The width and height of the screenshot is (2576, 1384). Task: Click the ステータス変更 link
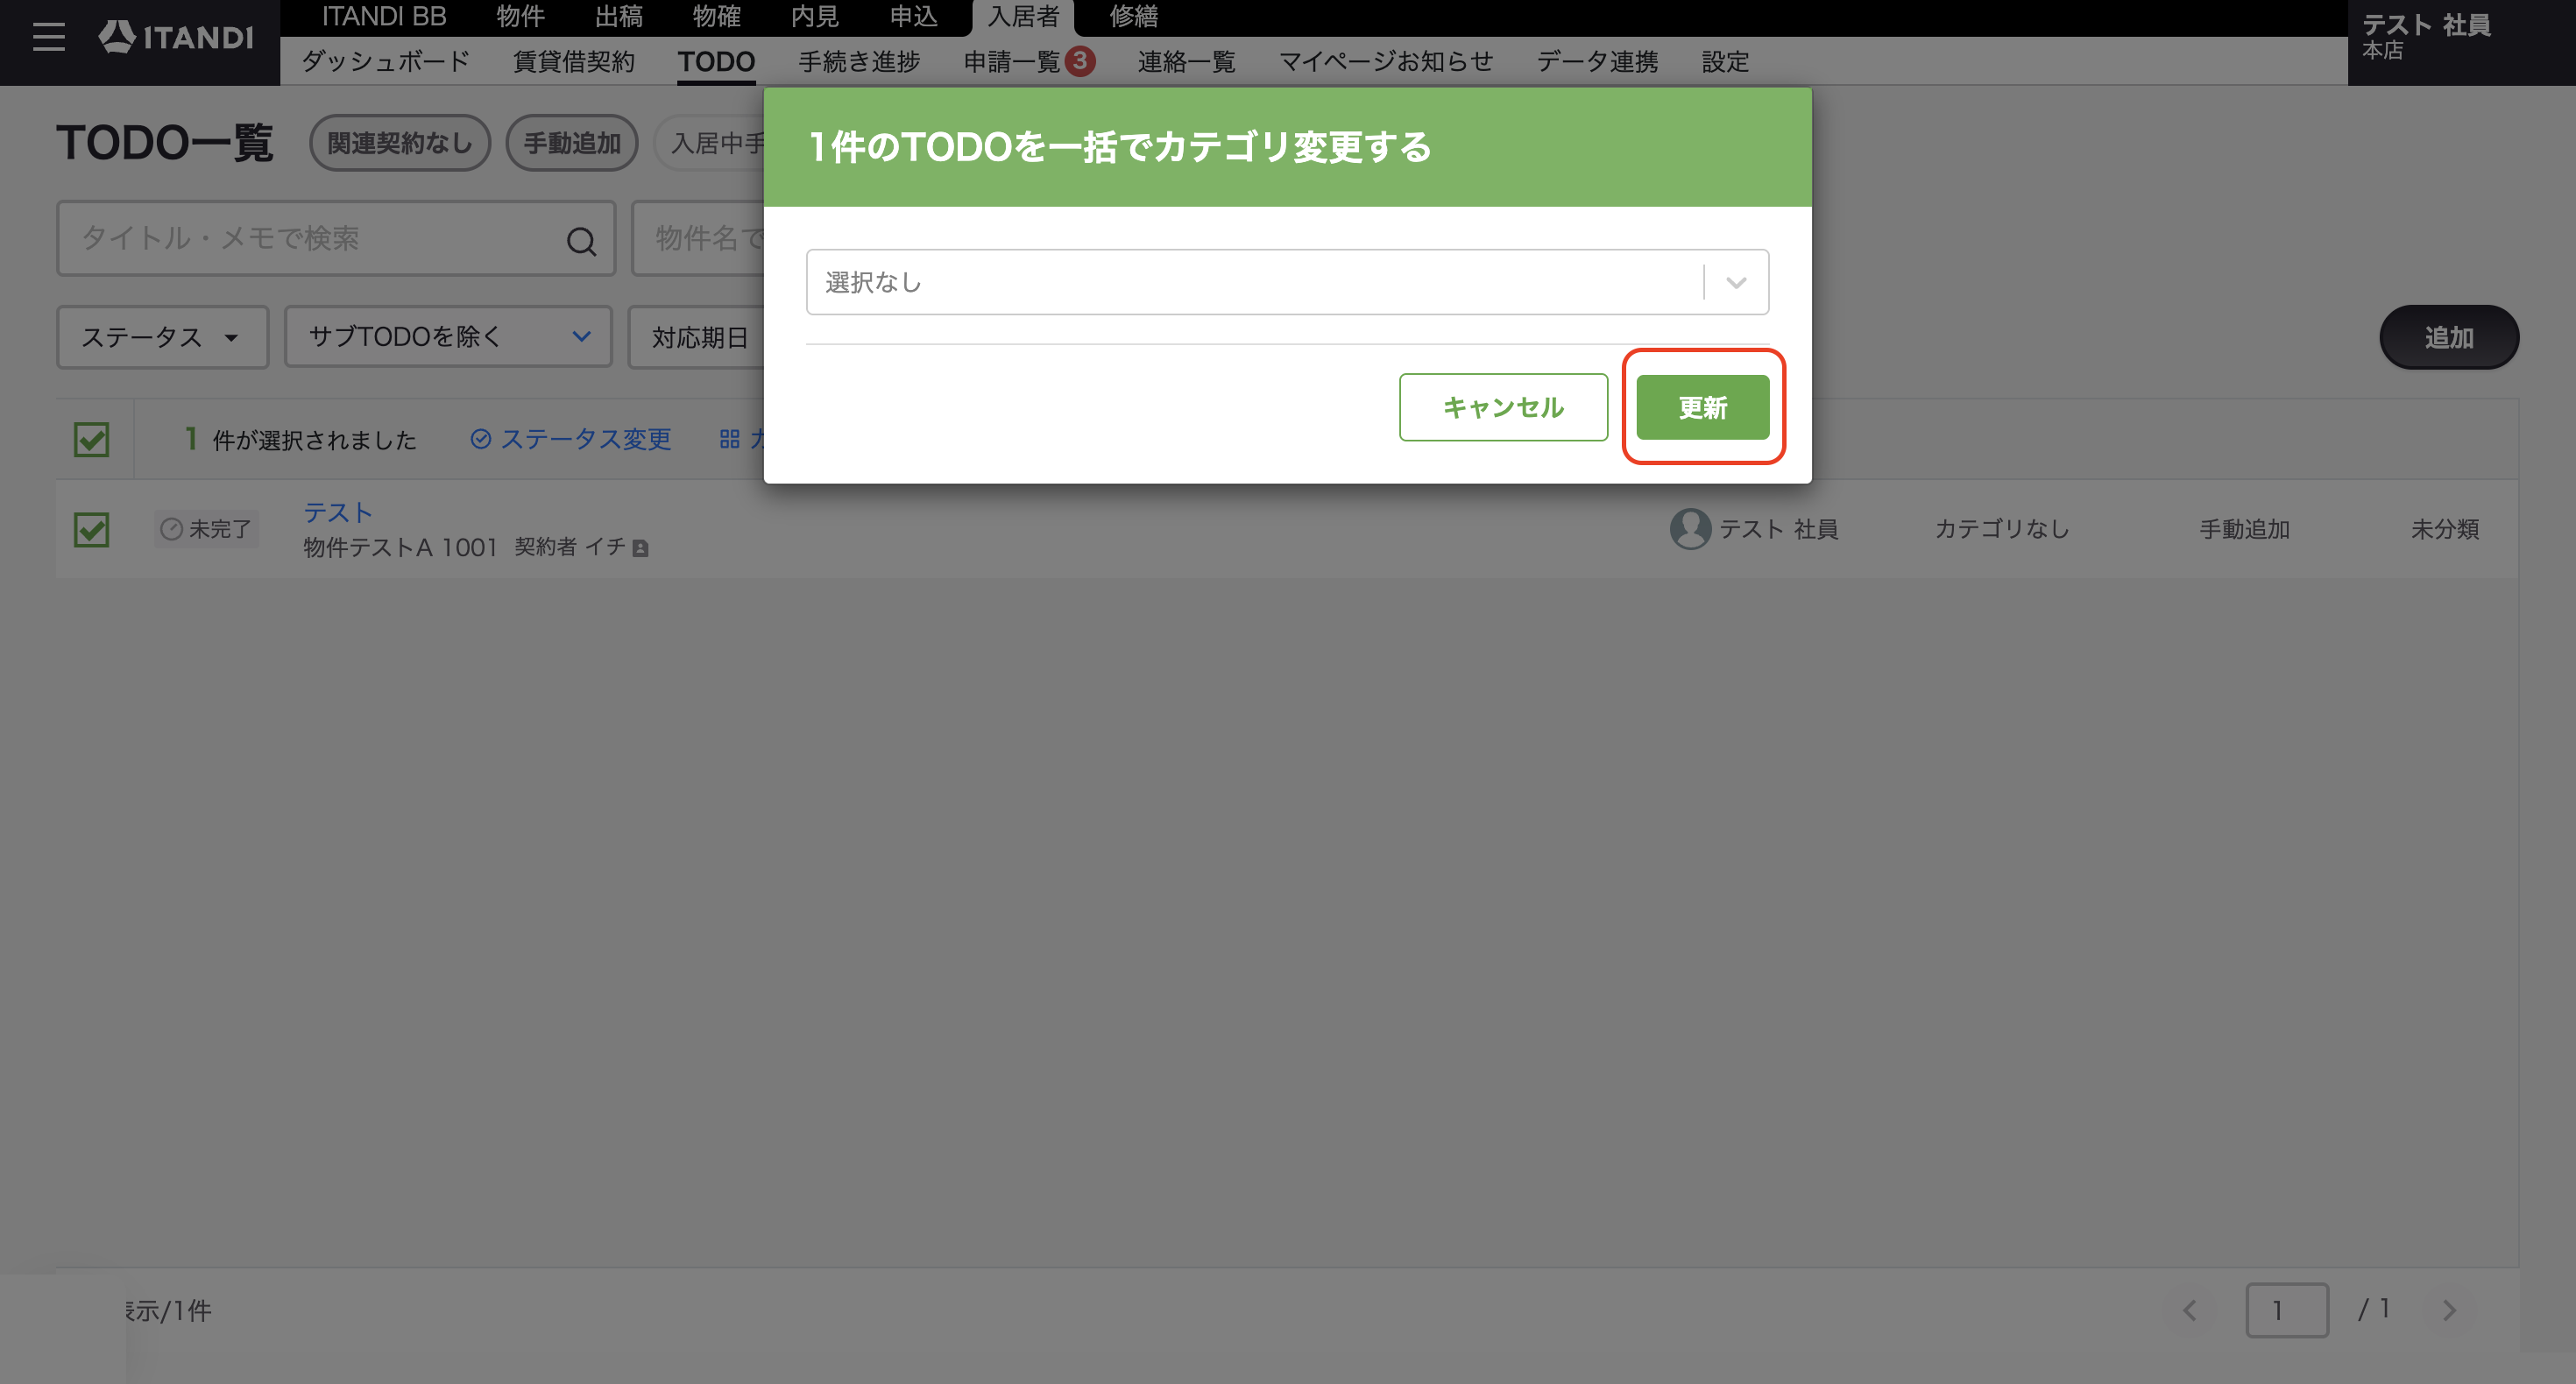[x=570, y=439]
